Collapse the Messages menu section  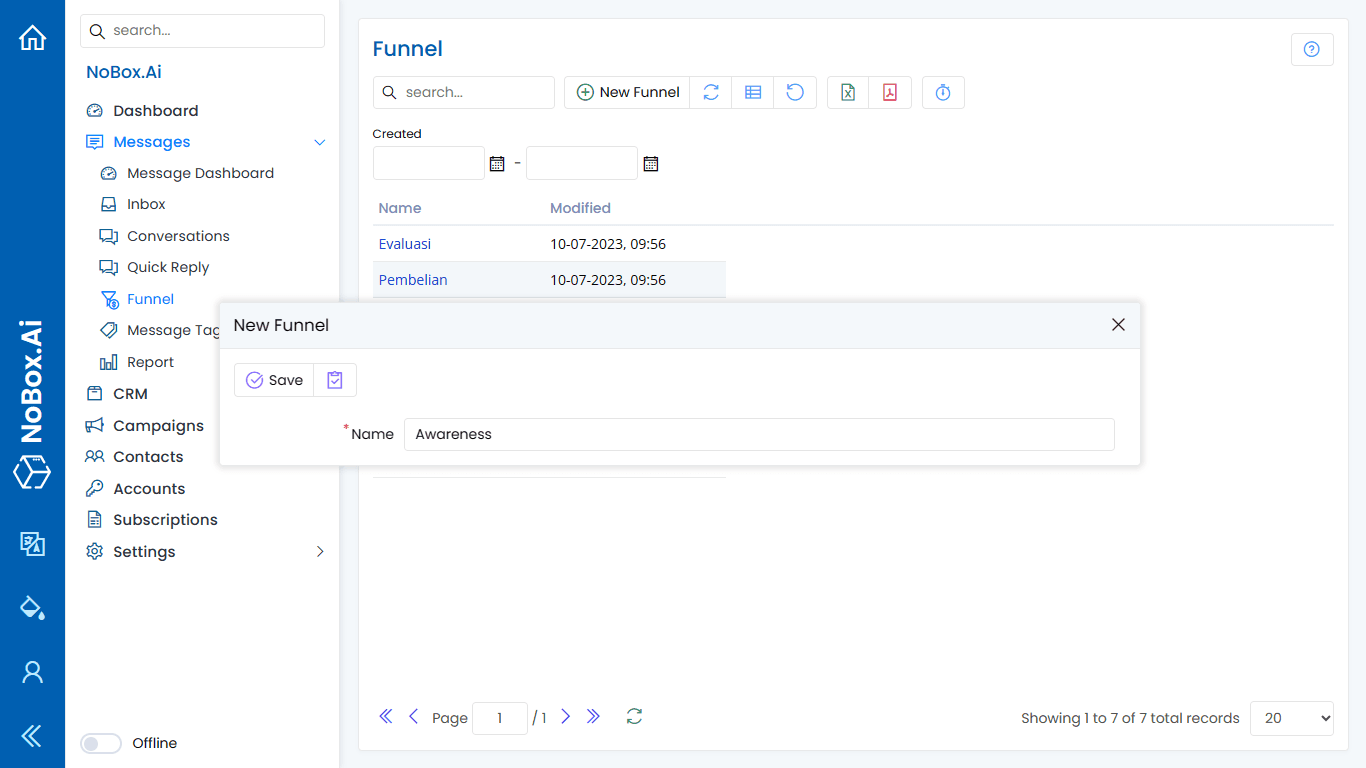tap(319, 142)
